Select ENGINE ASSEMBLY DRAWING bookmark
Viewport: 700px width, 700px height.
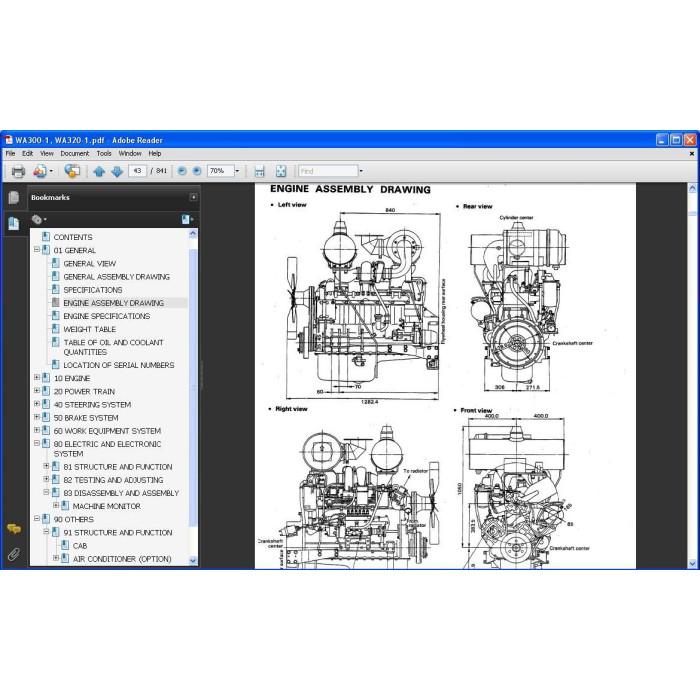[114, 303]
